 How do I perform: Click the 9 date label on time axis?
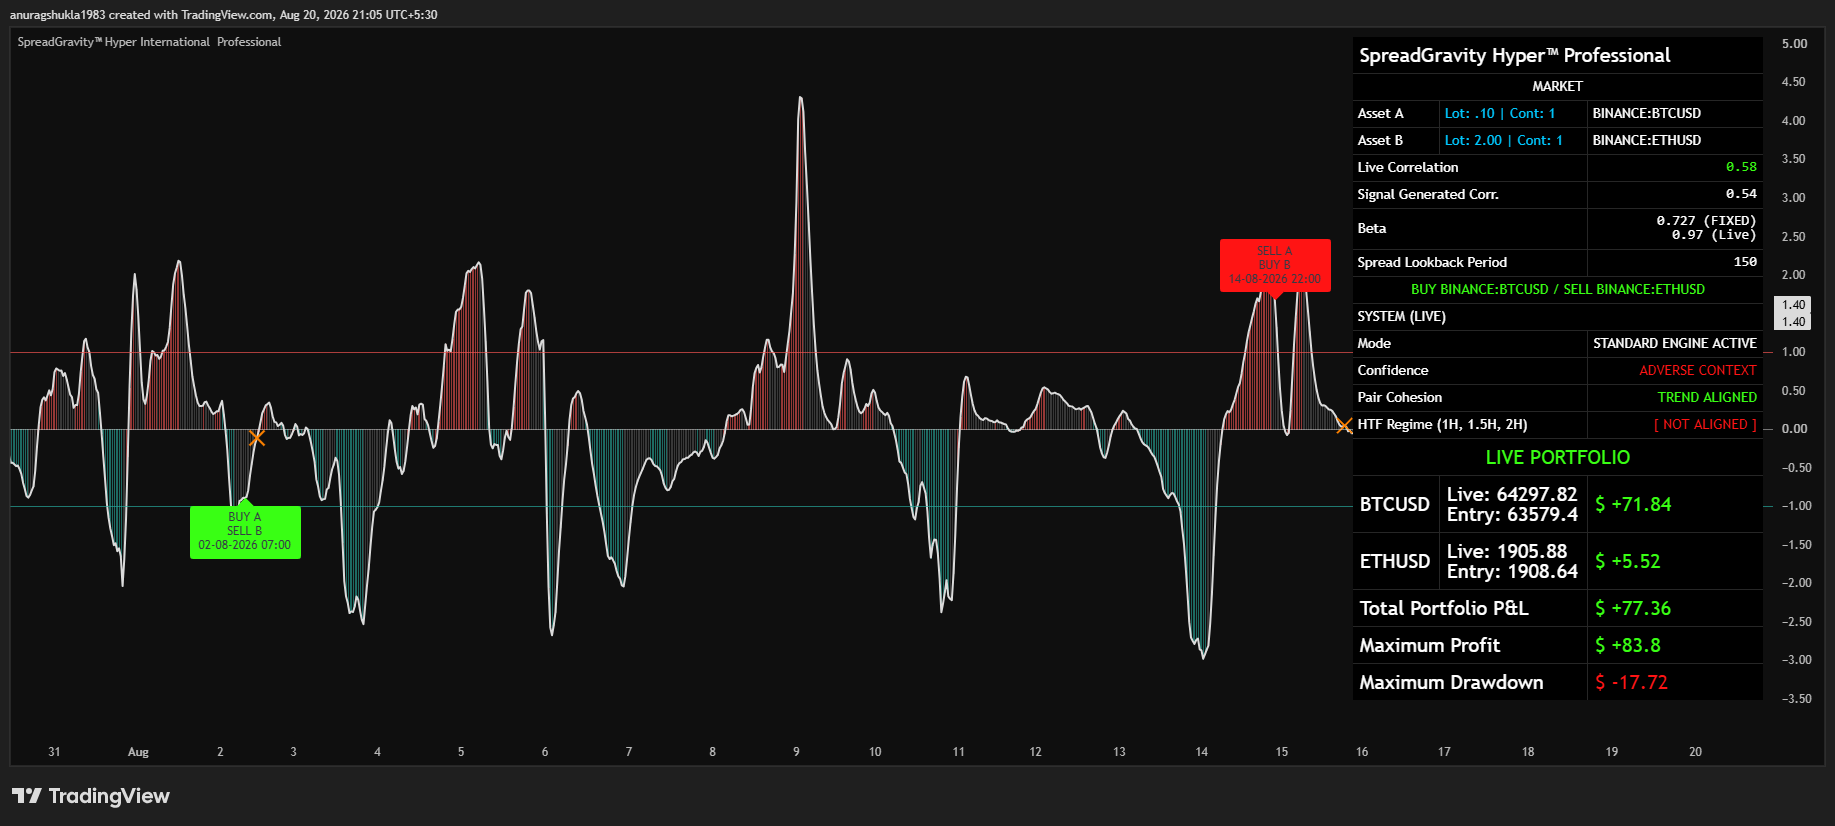pyautogui.click(x=796, y=752)
